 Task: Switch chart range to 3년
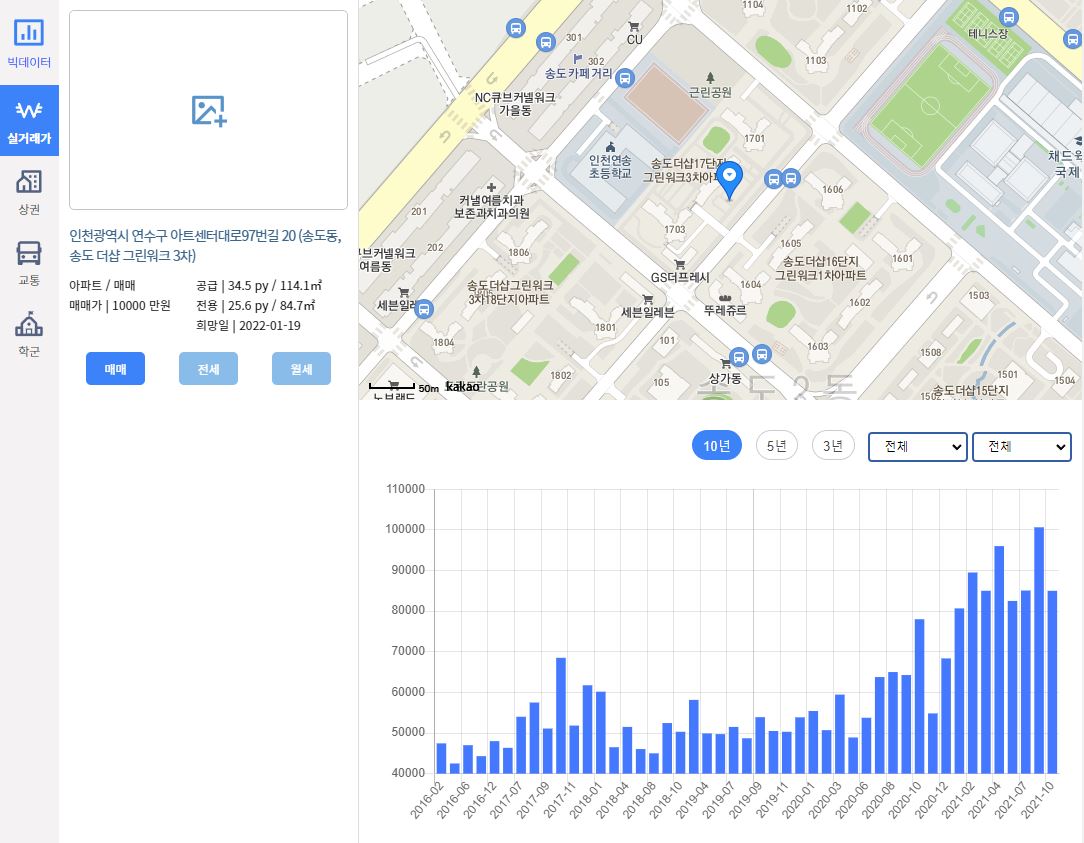click(833, 446)
